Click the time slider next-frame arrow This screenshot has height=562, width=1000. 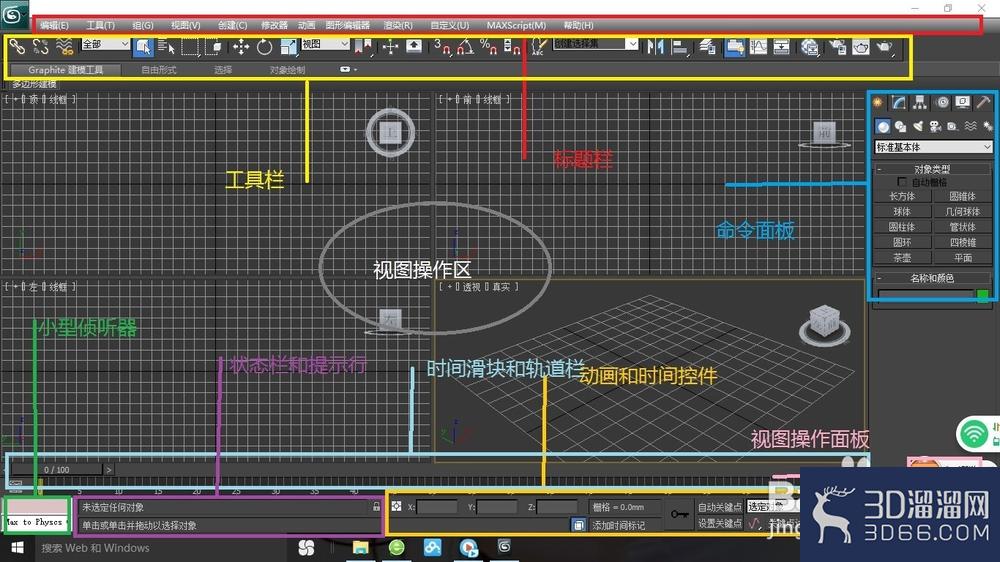(109, 470)
